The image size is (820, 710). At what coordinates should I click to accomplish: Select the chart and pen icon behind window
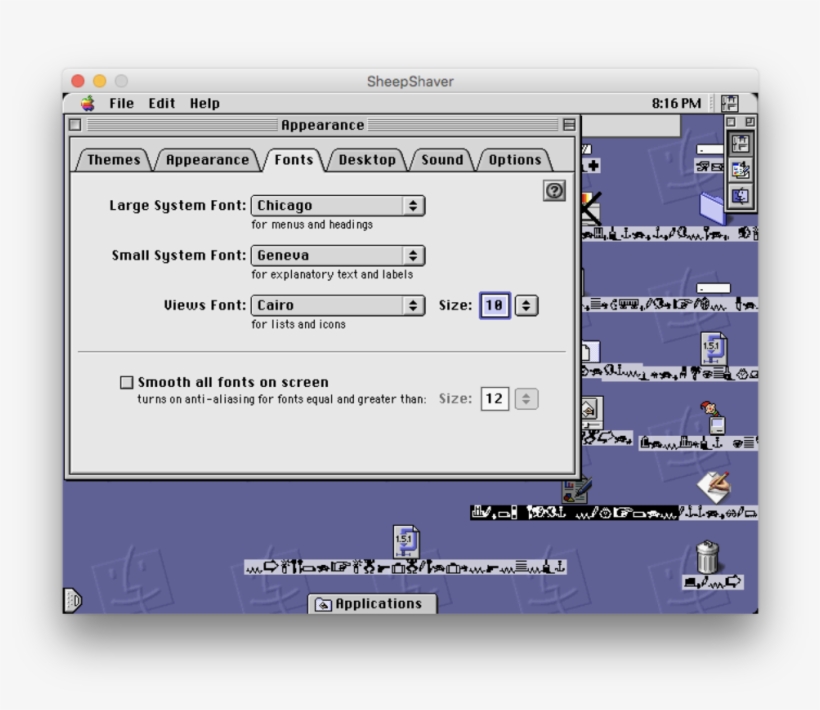click(577, 490)
